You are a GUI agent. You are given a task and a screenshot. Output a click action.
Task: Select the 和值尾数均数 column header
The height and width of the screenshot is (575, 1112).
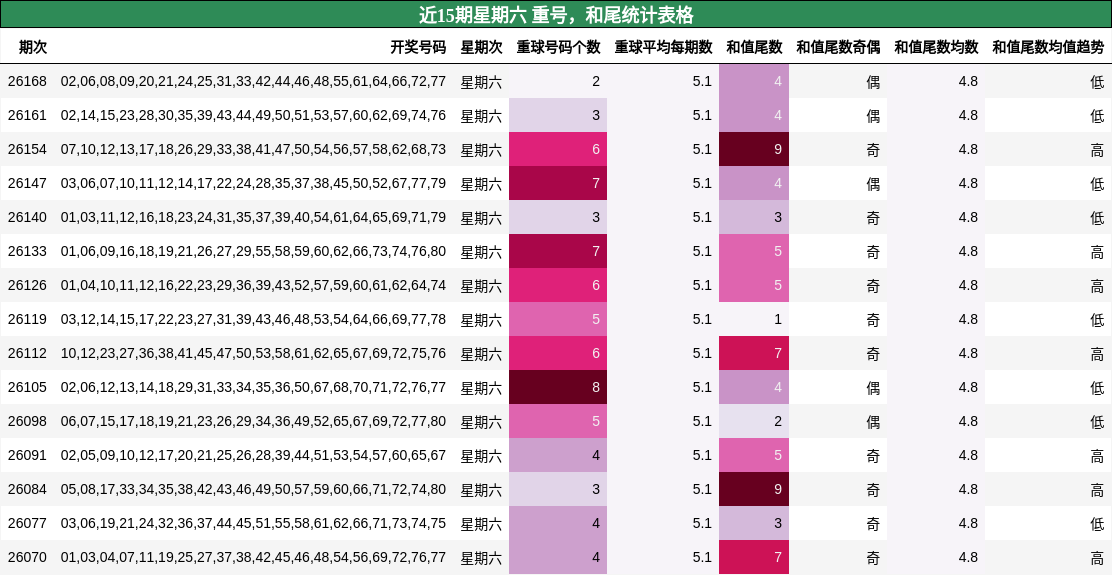tap(936, 48)
